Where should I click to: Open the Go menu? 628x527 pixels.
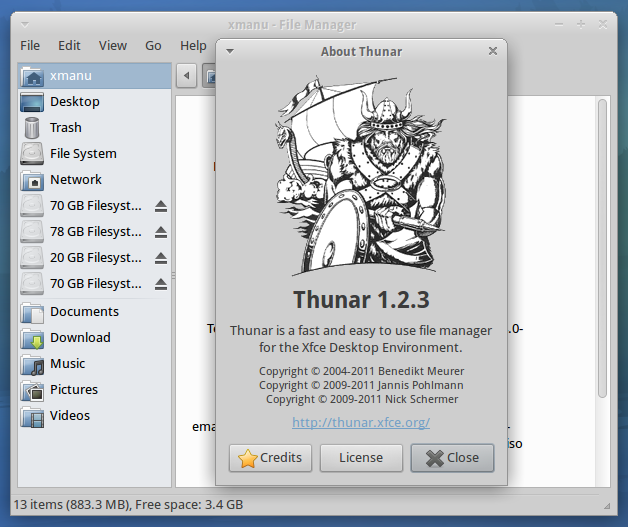(x=153, y=46)
